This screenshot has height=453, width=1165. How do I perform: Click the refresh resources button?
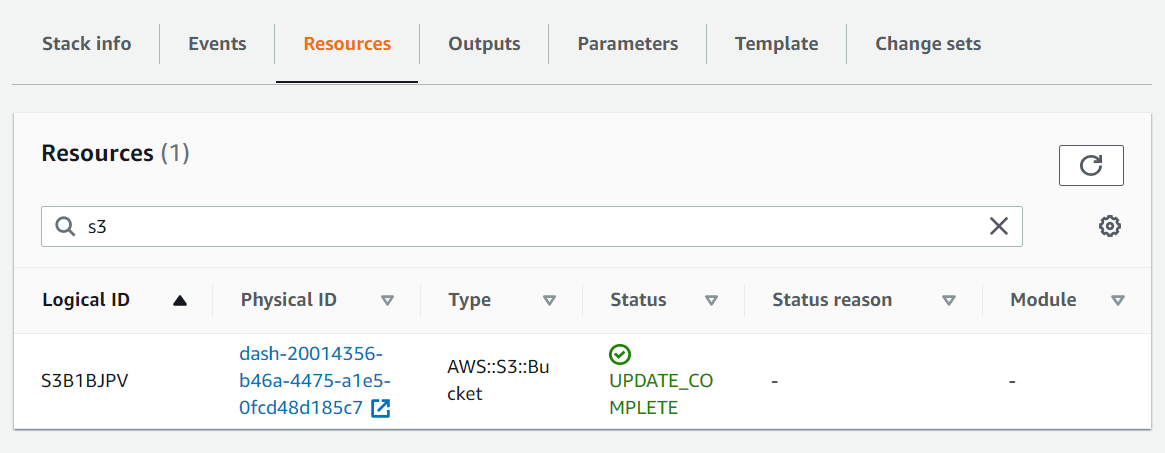point(1091,166)
